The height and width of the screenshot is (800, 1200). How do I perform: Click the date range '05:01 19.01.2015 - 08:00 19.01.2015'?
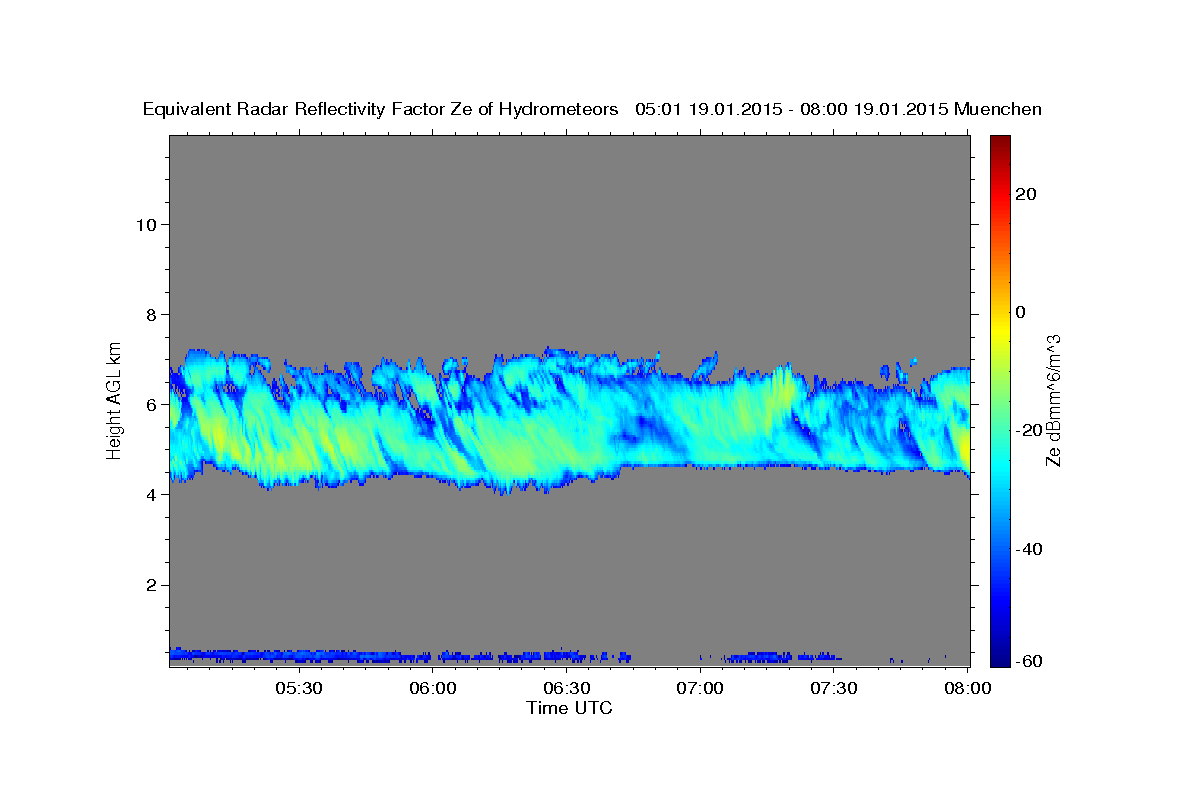[791, 109]
